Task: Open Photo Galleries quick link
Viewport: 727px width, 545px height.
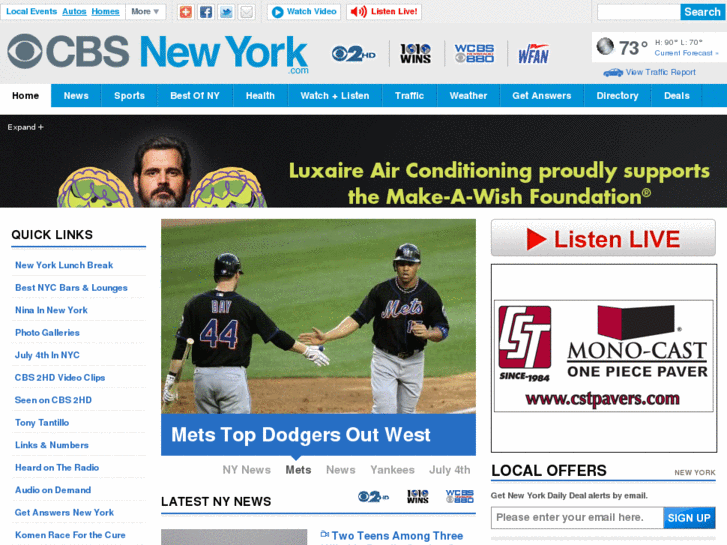Action: [x=47, y=333]
